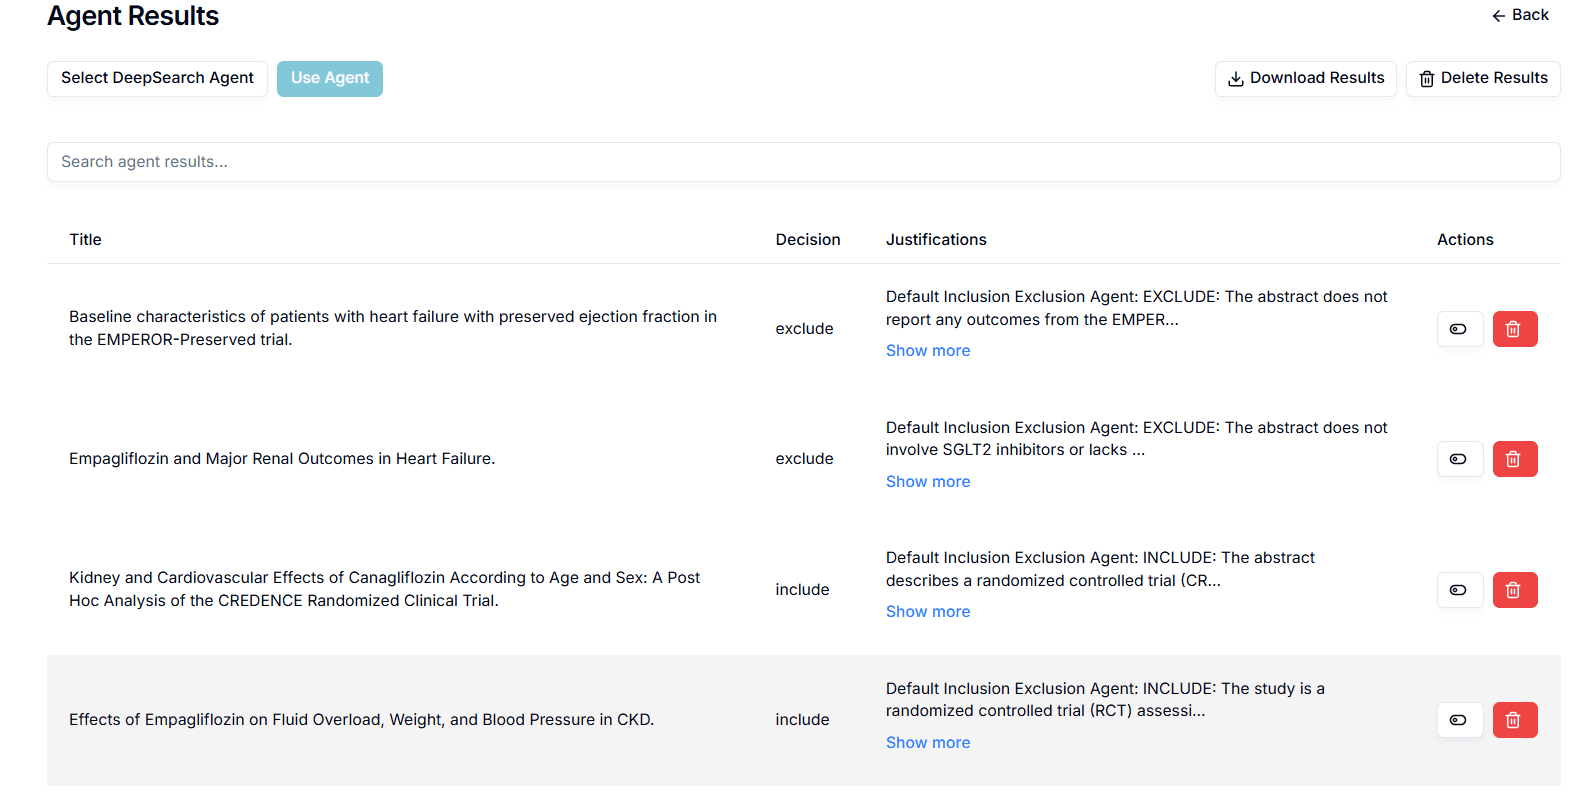Flip the toggle for Empagliflozin Fluid Overload row
Viewport: 1578px width, 799px height.
[1459, 720]
